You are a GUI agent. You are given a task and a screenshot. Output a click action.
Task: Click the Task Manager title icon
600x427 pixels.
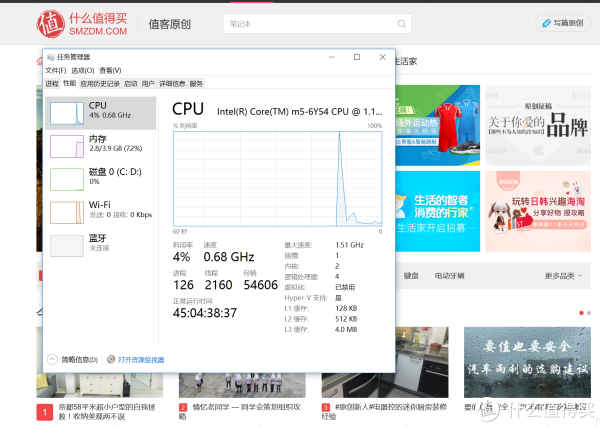tap(51, 57)
